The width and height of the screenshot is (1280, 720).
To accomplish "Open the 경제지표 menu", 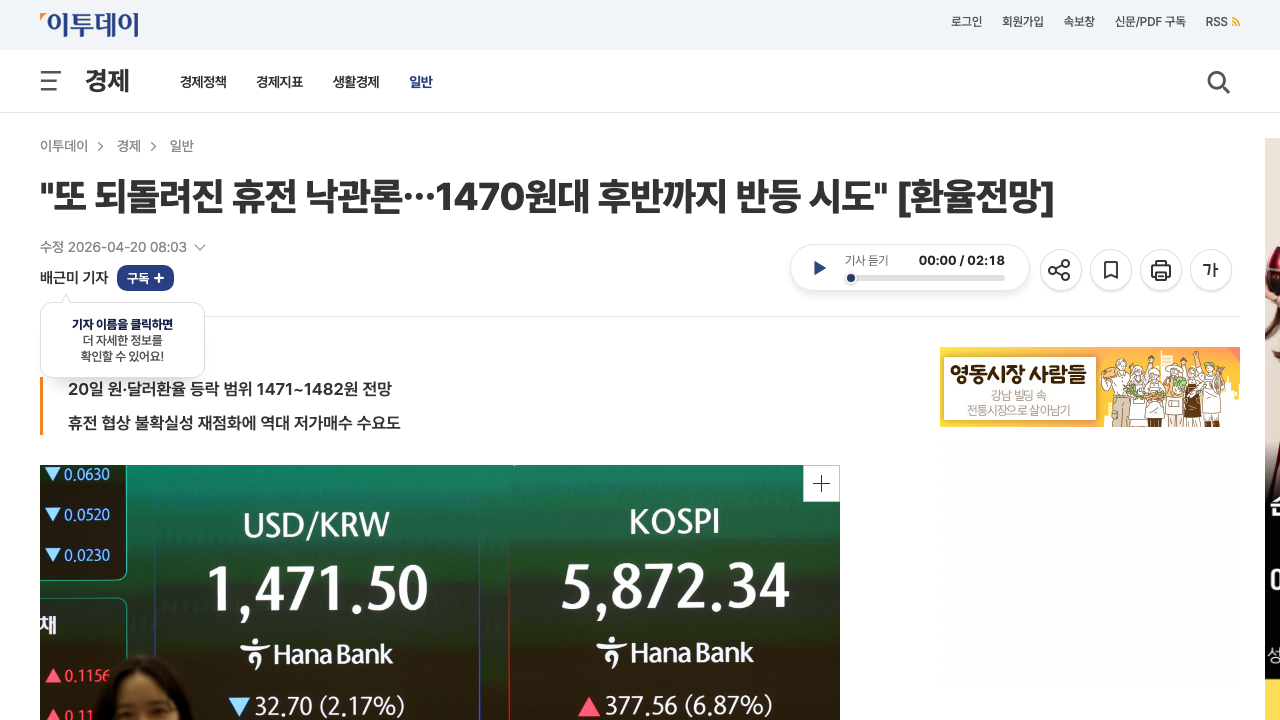I will click(x=279, y=82).
